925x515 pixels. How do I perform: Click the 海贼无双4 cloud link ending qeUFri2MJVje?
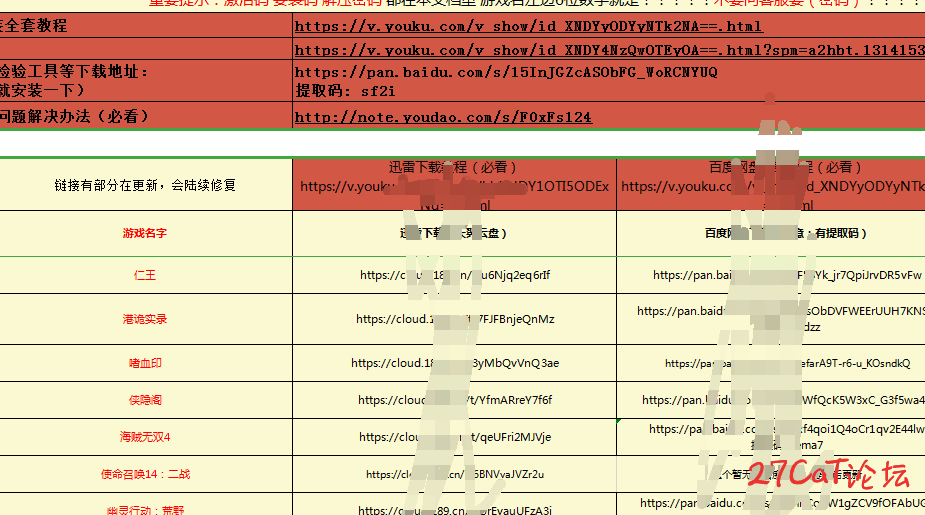pyautogui.click(x=455, y=437)
